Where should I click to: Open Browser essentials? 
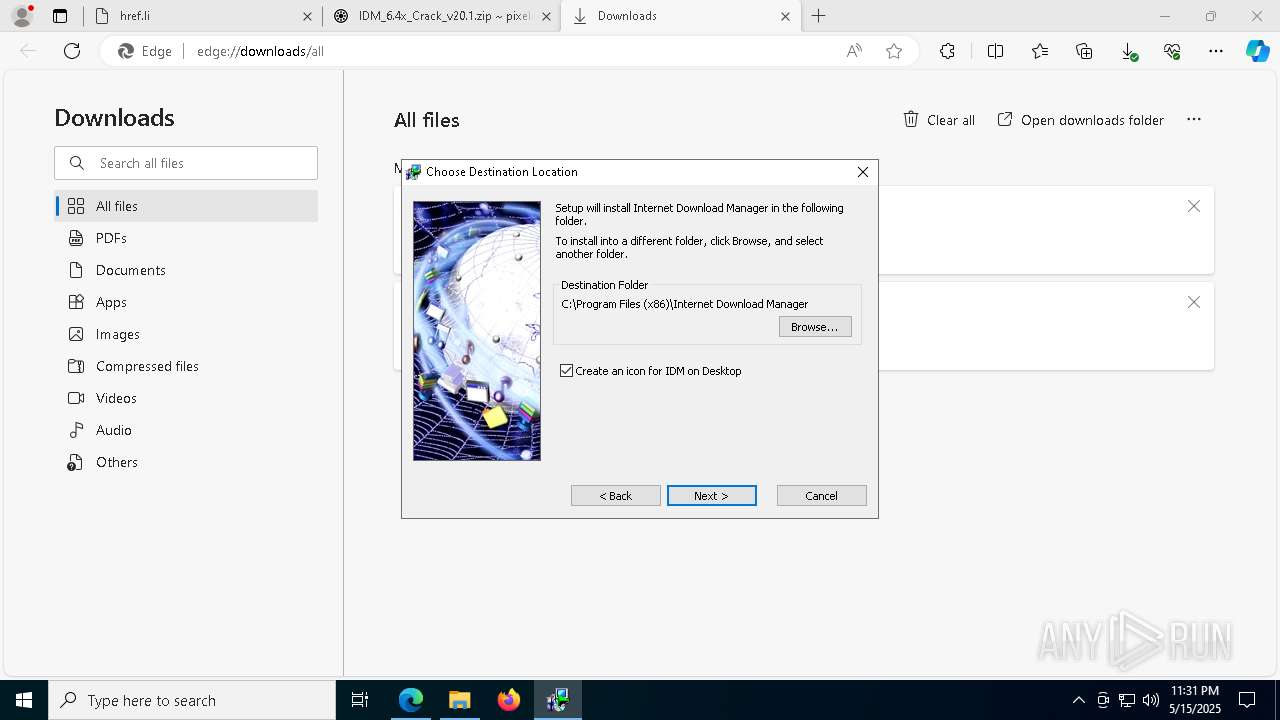(1172, 51)
